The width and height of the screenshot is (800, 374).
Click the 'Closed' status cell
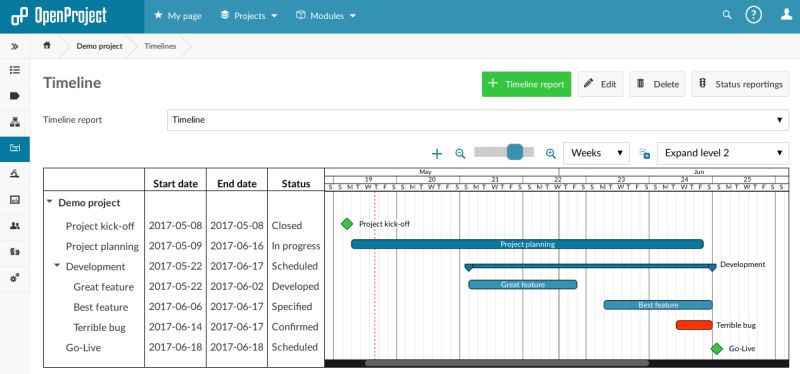click(x=287, y=226)
